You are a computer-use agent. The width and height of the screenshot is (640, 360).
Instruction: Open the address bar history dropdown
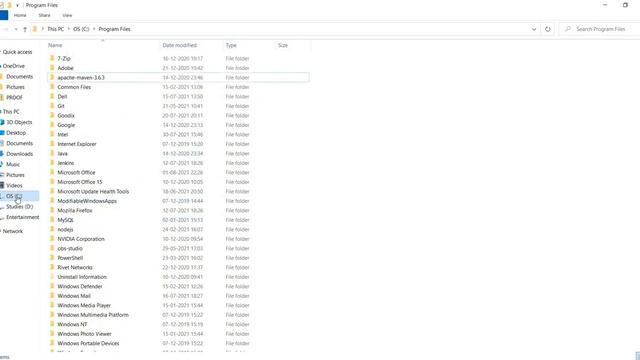534,29
